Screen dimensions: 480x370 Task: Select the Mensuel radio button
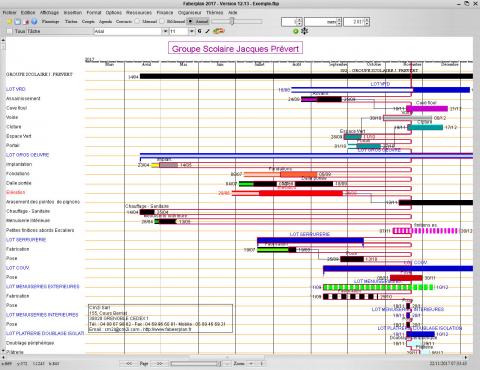(137, 21)
